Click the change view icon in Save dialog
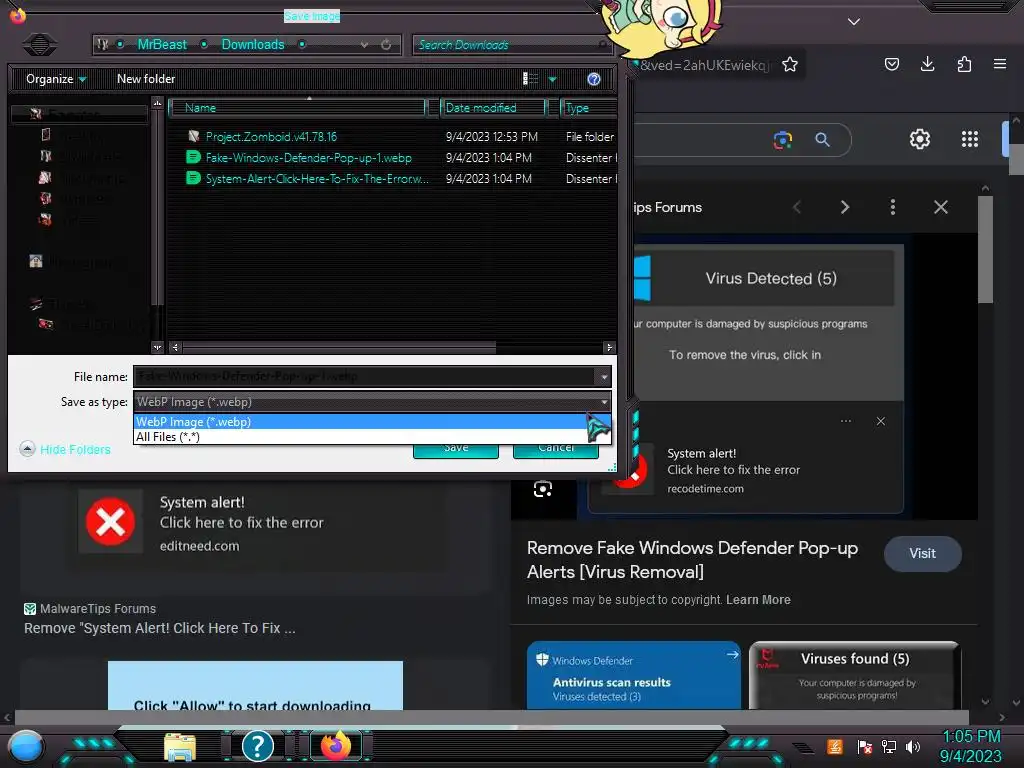Image resolution: width=1024 pixels, height=768 pixels. [x=530, y=79]
